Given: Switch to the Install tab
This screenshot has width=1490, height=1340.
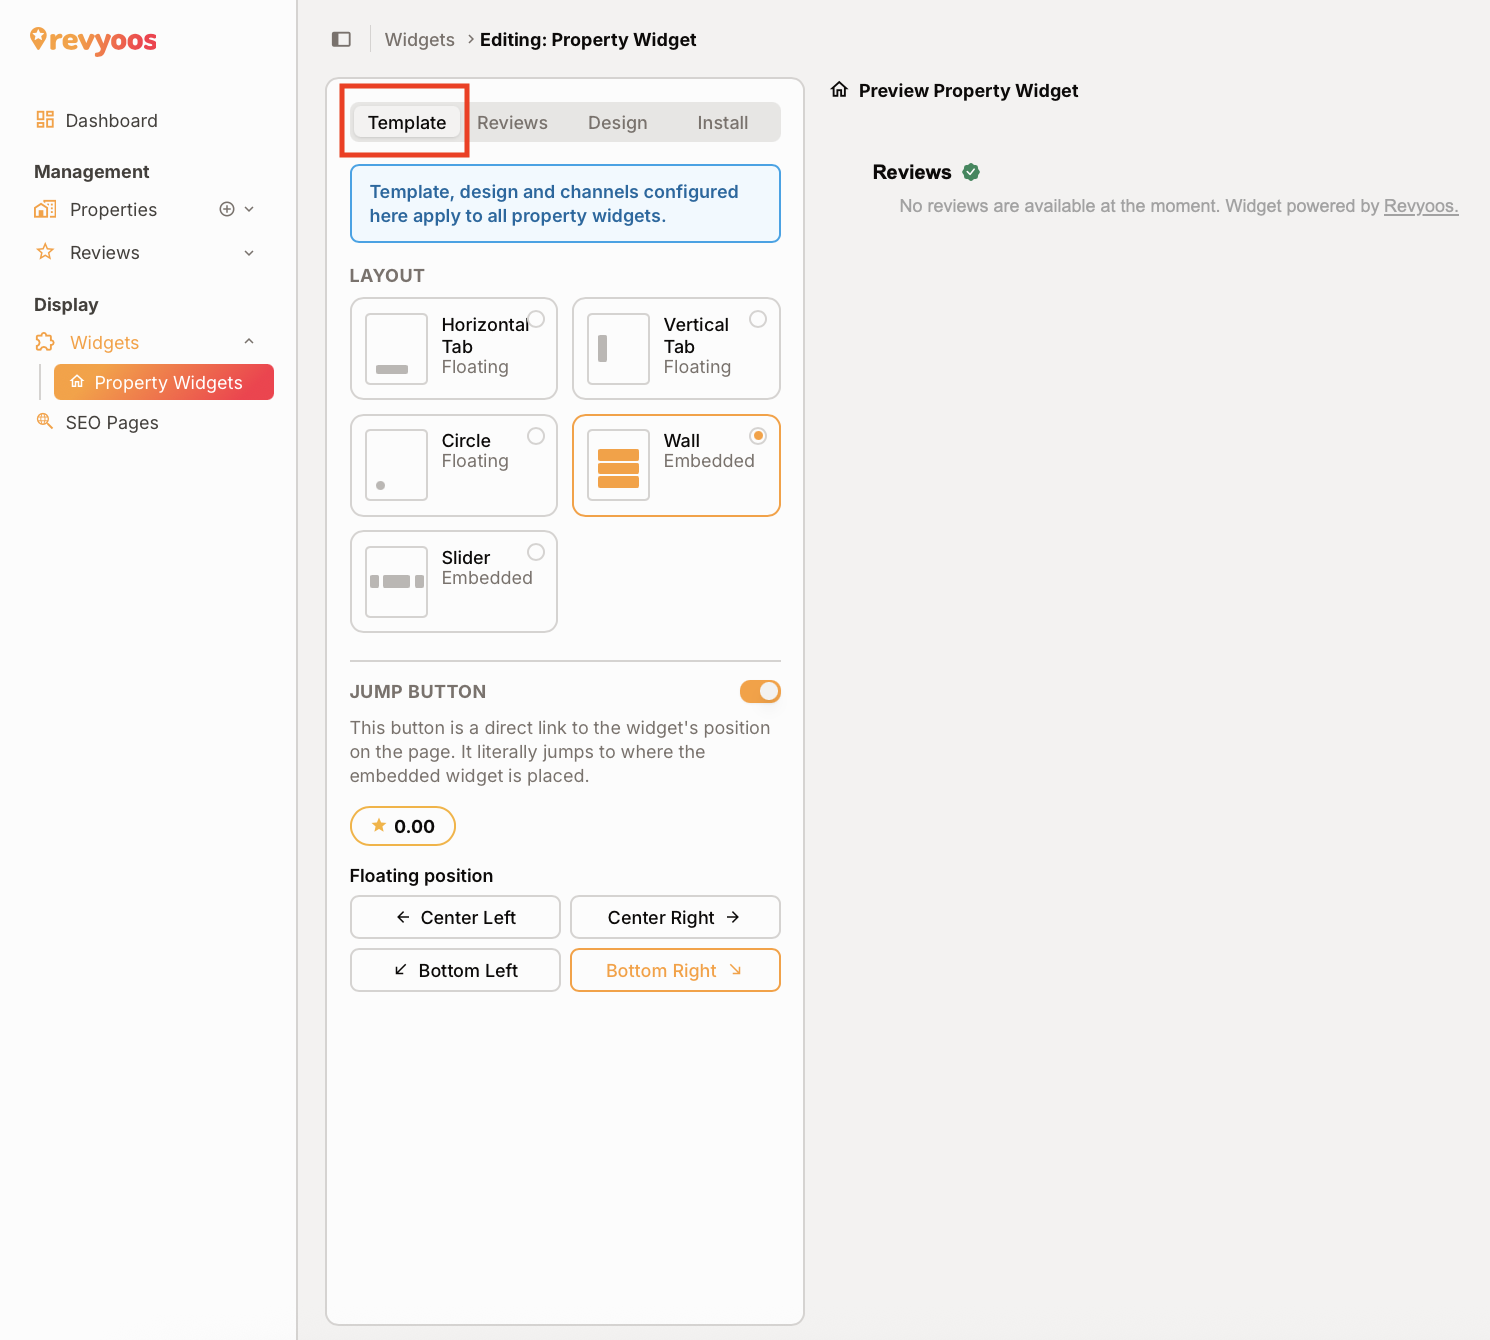Looking at the screenshot, I should 722,122.
